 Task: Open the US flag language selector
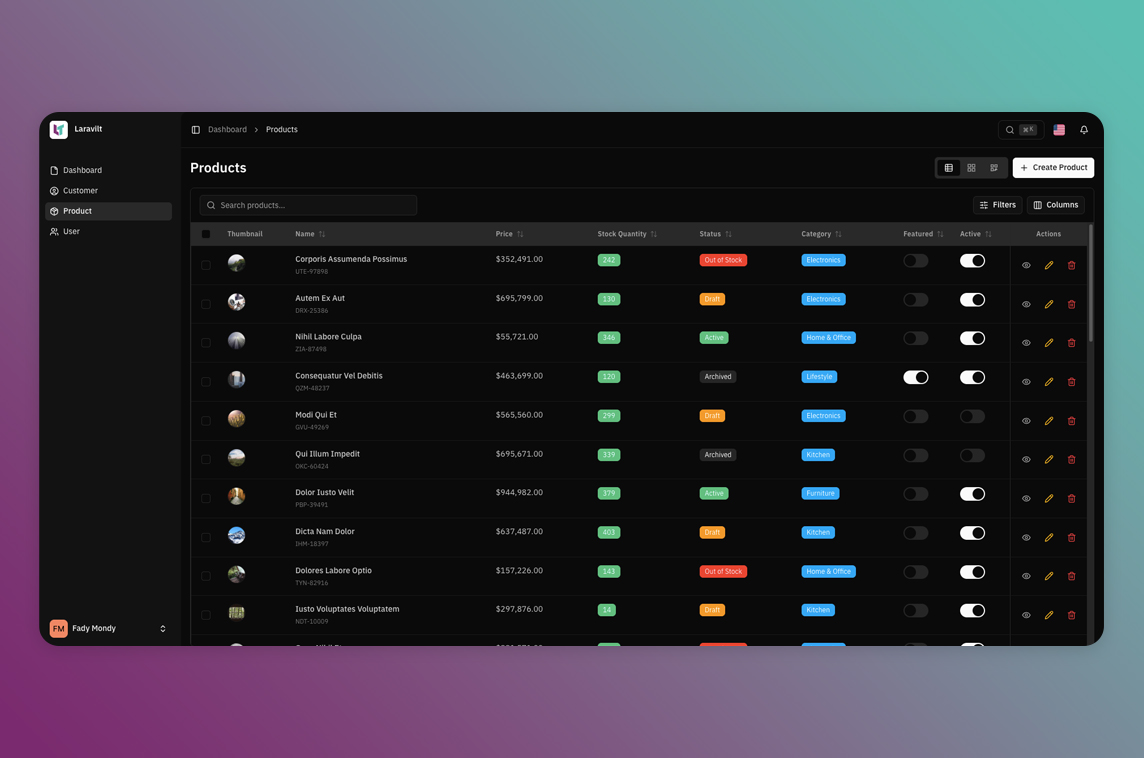click(x=1059, y=130)
